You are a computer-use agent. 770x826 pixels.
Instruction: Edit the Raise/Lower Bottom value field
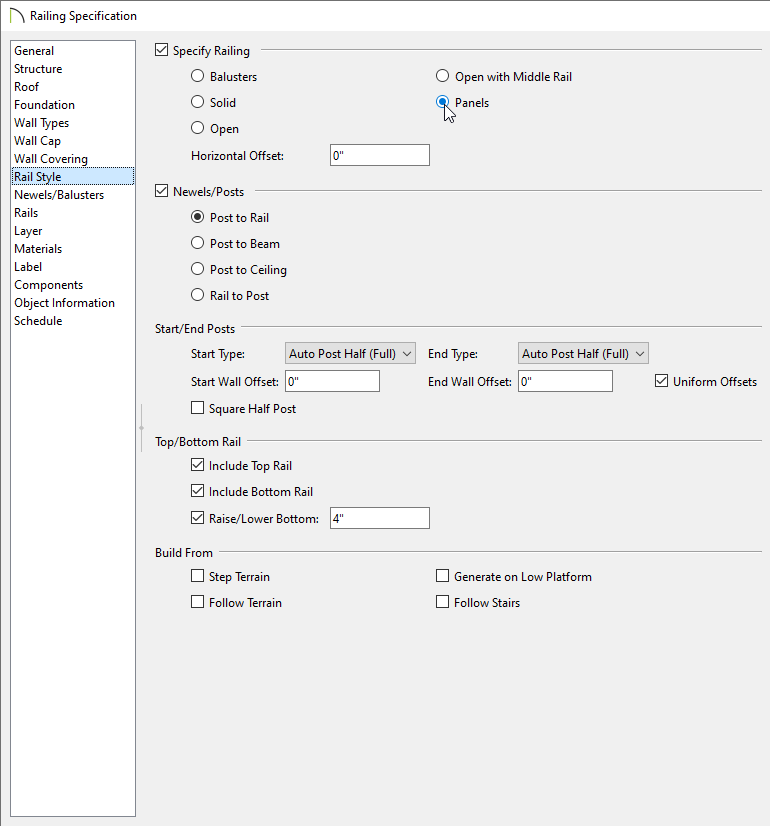pyautogui.click(x=380, y=518)
